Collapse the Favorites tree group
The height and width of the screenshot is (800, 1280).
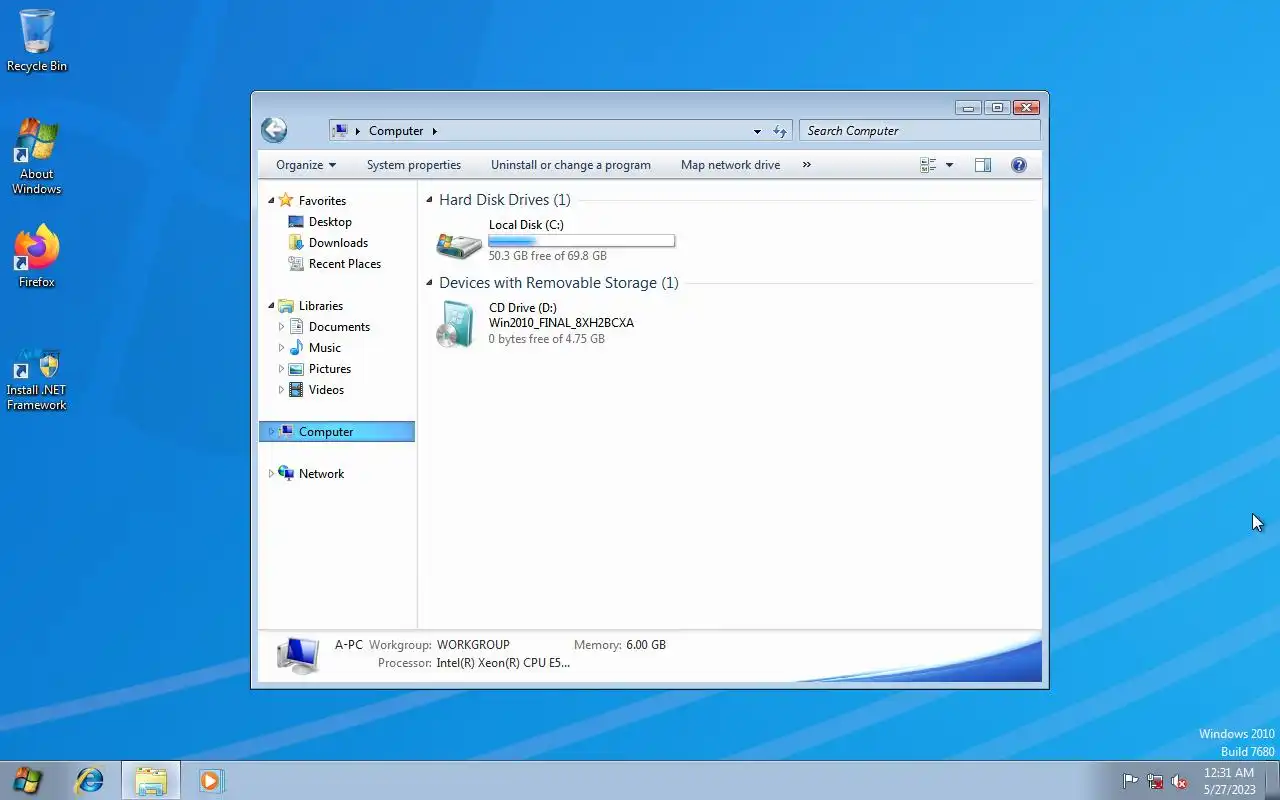point(271,201)
